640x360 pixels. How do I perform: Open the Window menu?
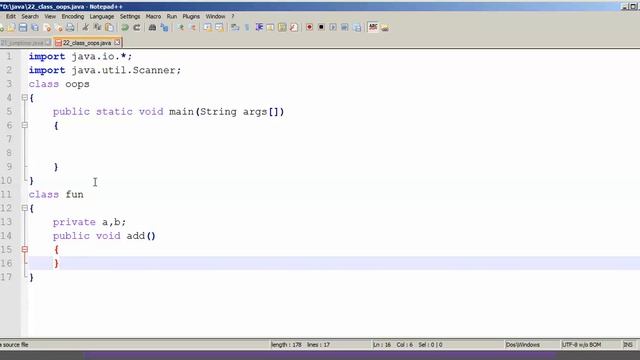click(215, 16)
